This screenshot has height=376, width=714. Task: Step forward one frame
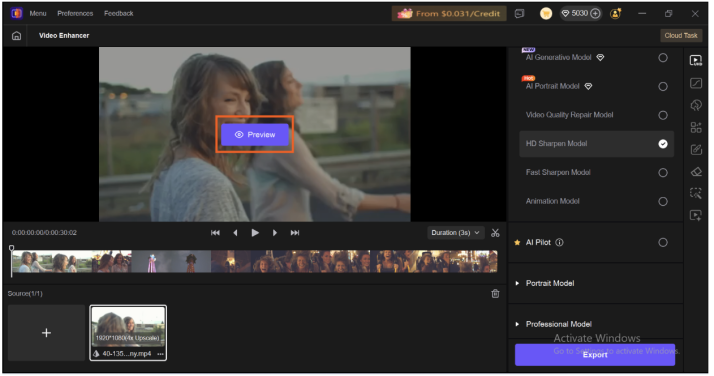[275, 233]
